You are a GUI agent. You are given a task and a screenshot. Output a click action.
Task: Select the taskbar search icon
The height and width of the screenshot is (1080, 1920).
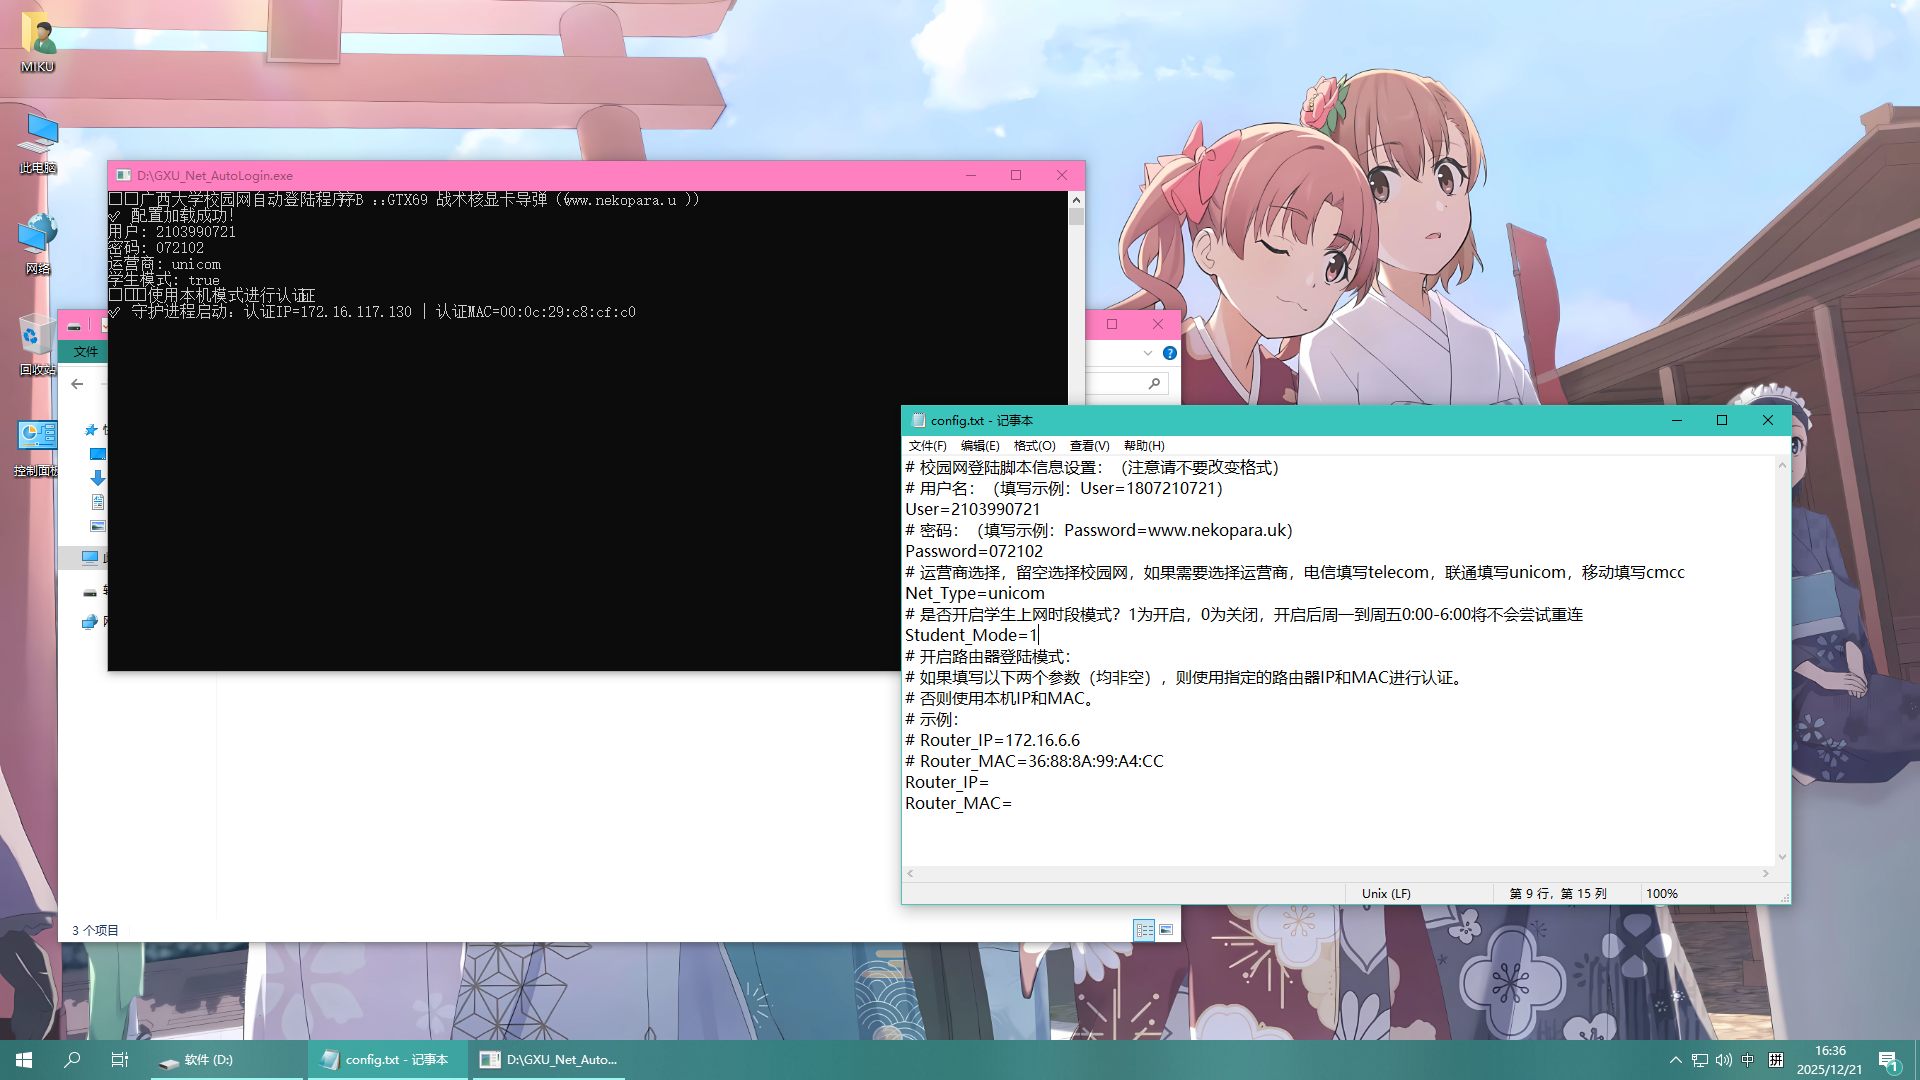click(70, 1059)
